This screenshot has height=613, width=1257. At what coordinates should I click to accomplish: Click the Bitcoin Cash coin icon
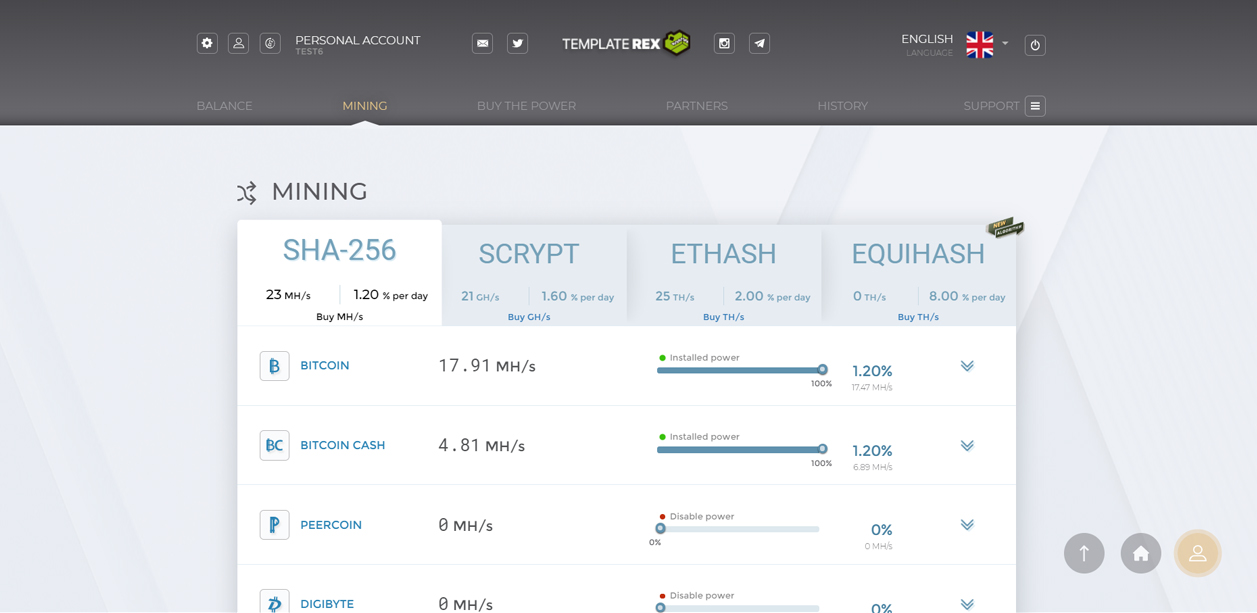[274, 445]
